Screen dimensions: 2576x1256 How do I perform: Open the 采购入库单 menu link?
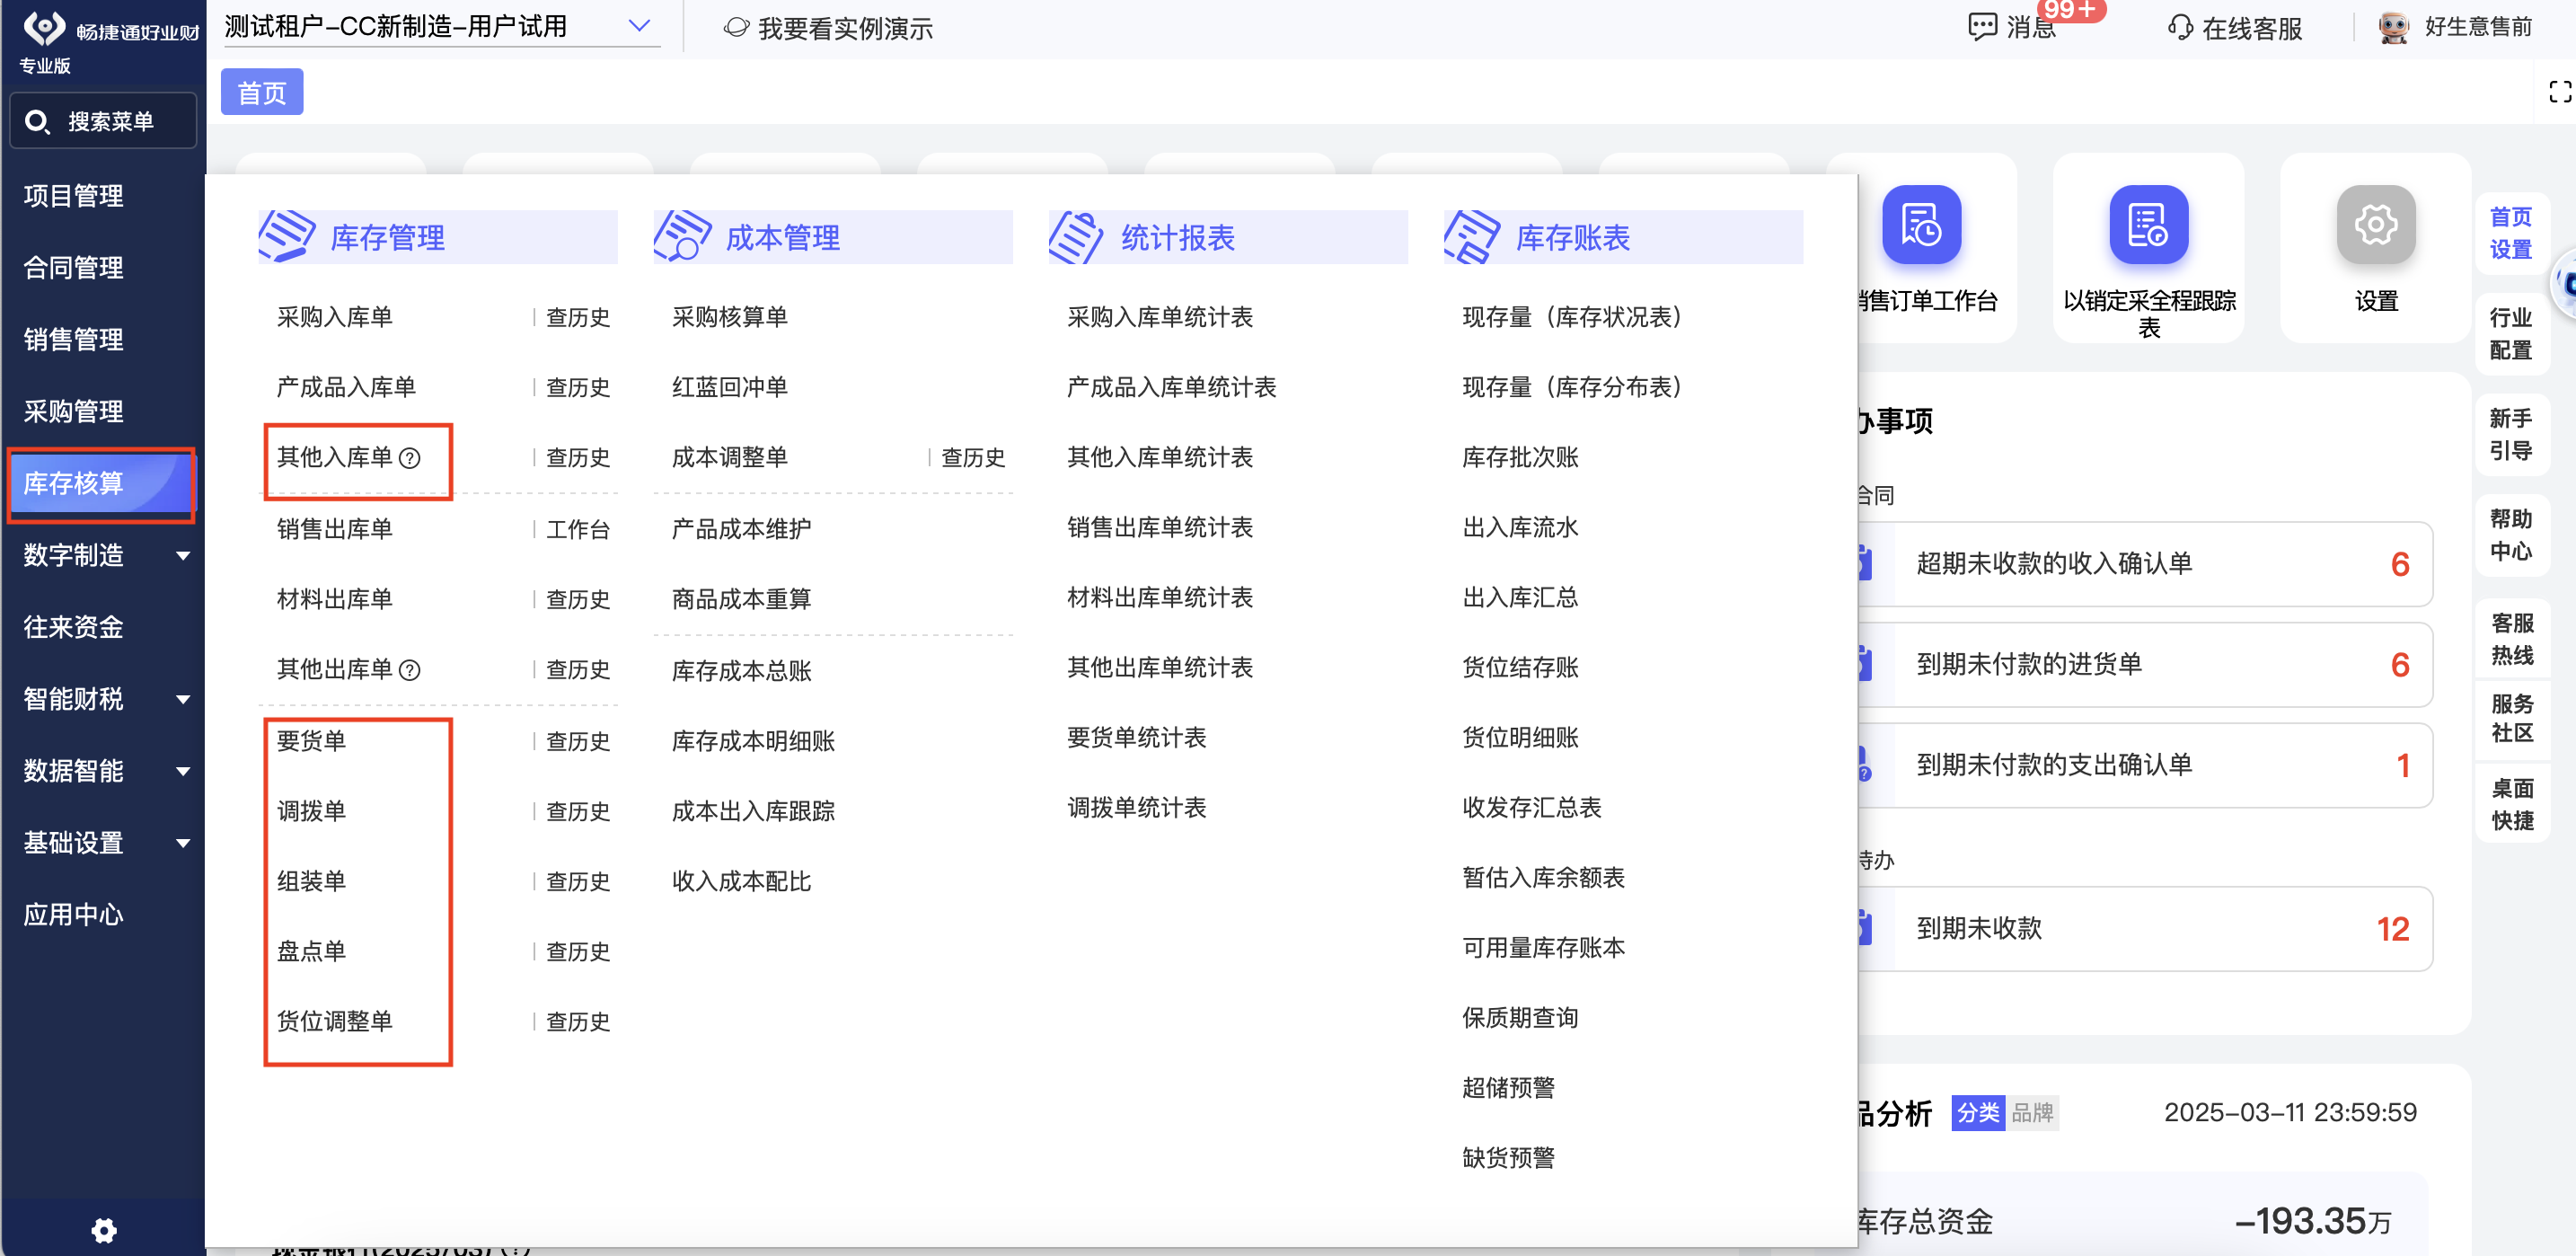[335, 317]
